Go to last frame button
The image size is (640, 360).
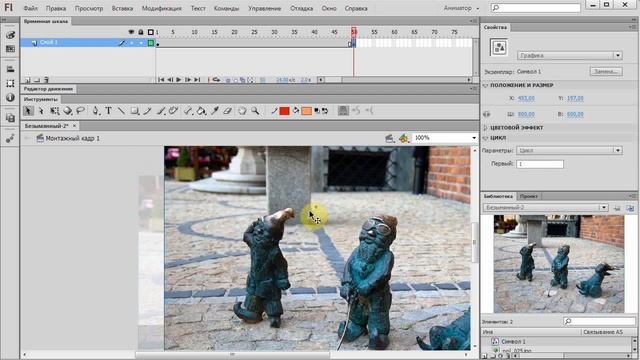197,80
